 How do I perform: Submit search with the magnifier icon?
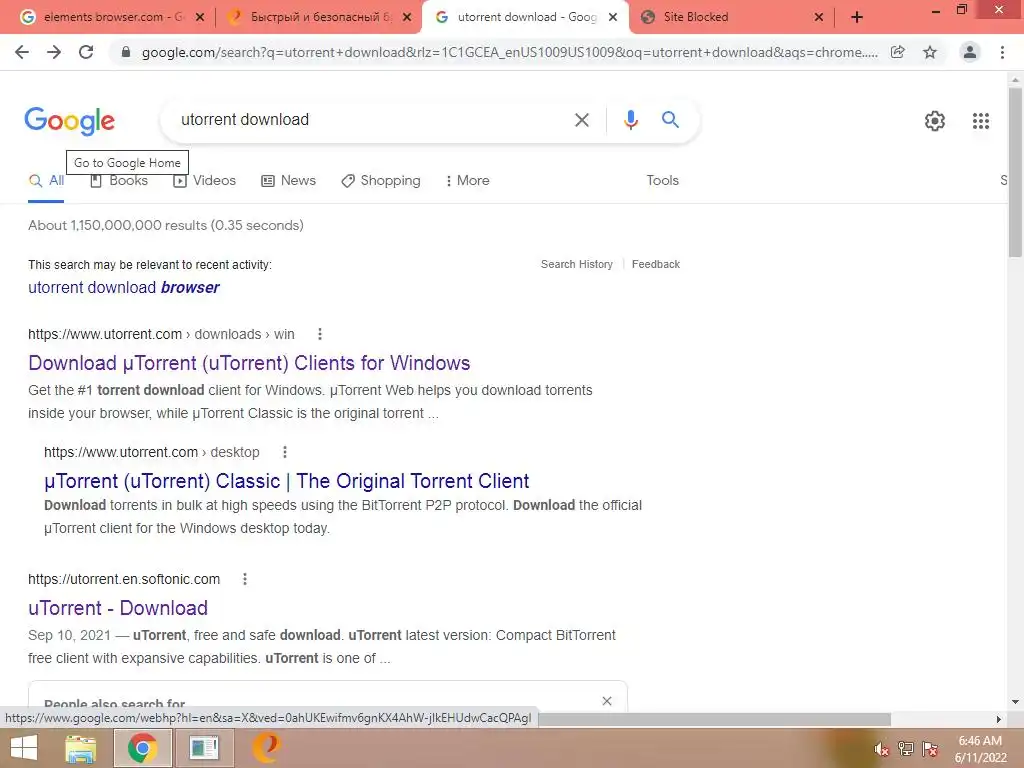tap(670, 120)
